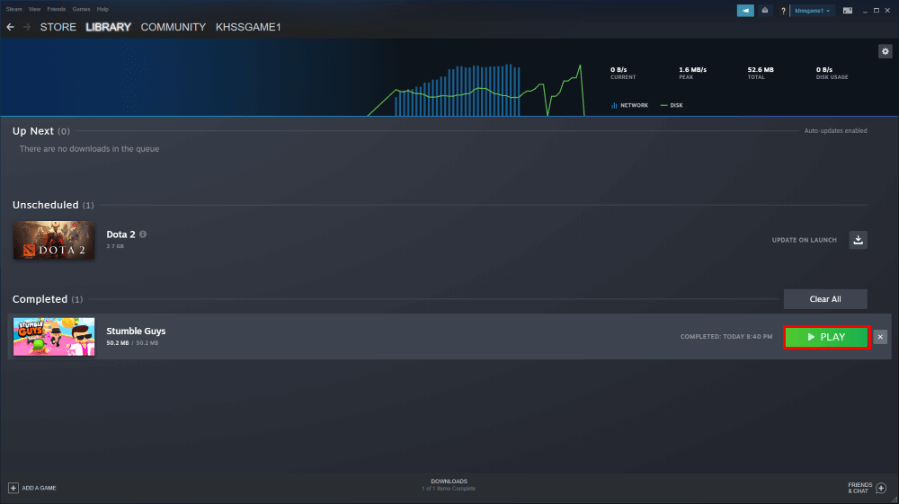Open the Help menu
This screenshot has width=899, height=504.
(103, 9)
